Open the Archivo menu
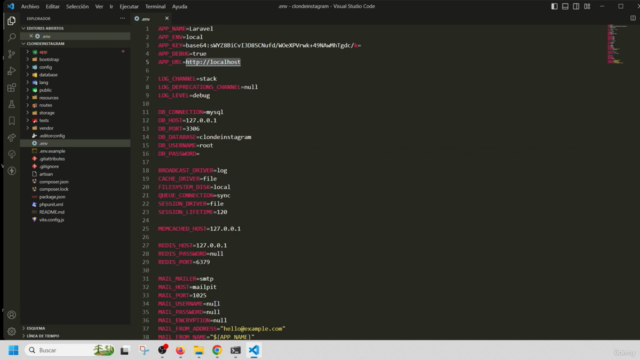 (x=30, y=7)
